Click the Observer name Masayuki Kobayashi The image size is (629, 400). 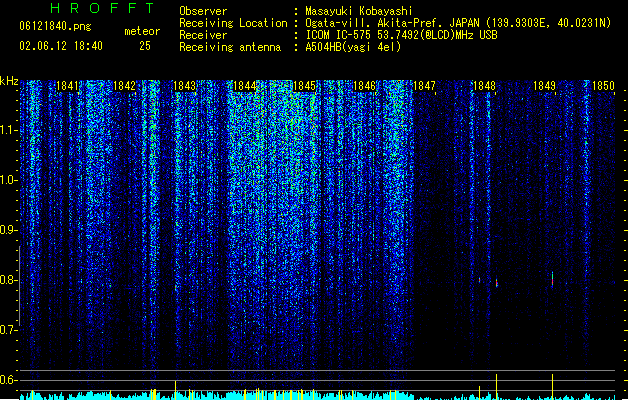359,11
